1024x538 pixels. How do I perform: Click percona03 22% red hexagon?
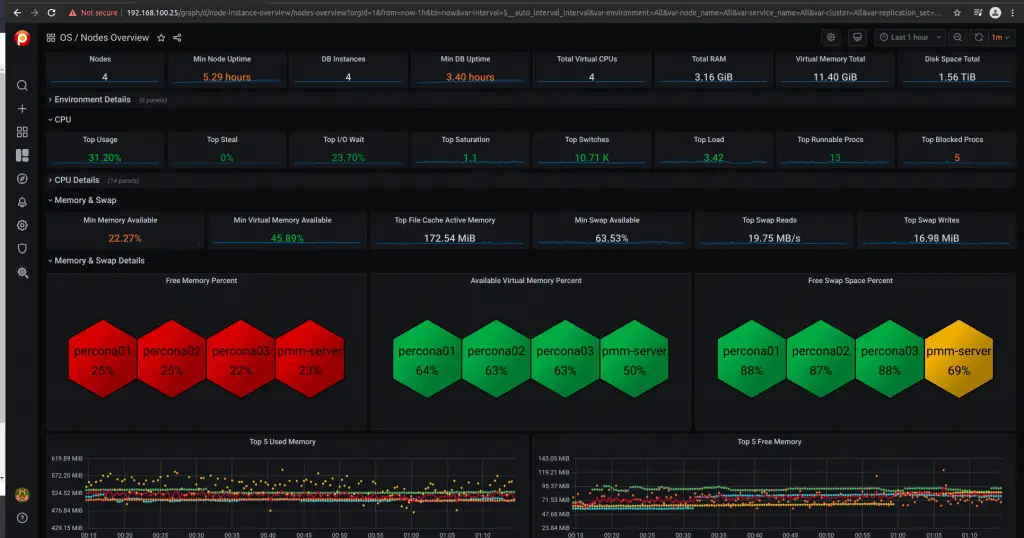(x=241, y=359)
